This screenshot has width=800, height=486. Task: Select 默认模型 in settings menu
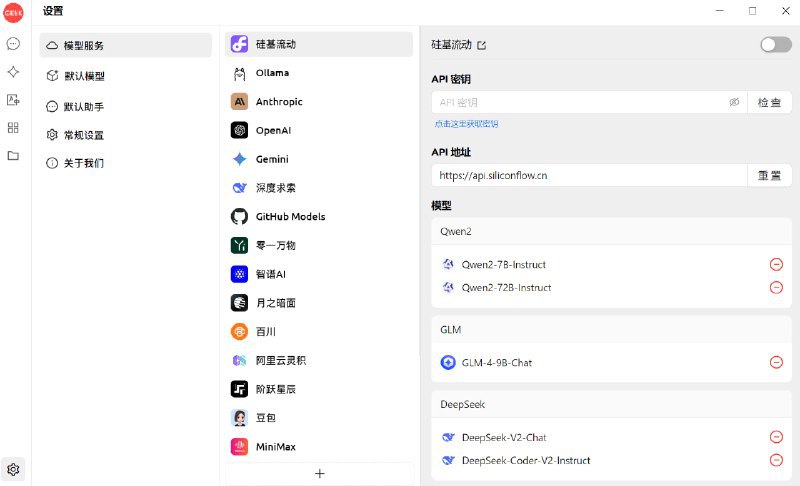[84, 76]
